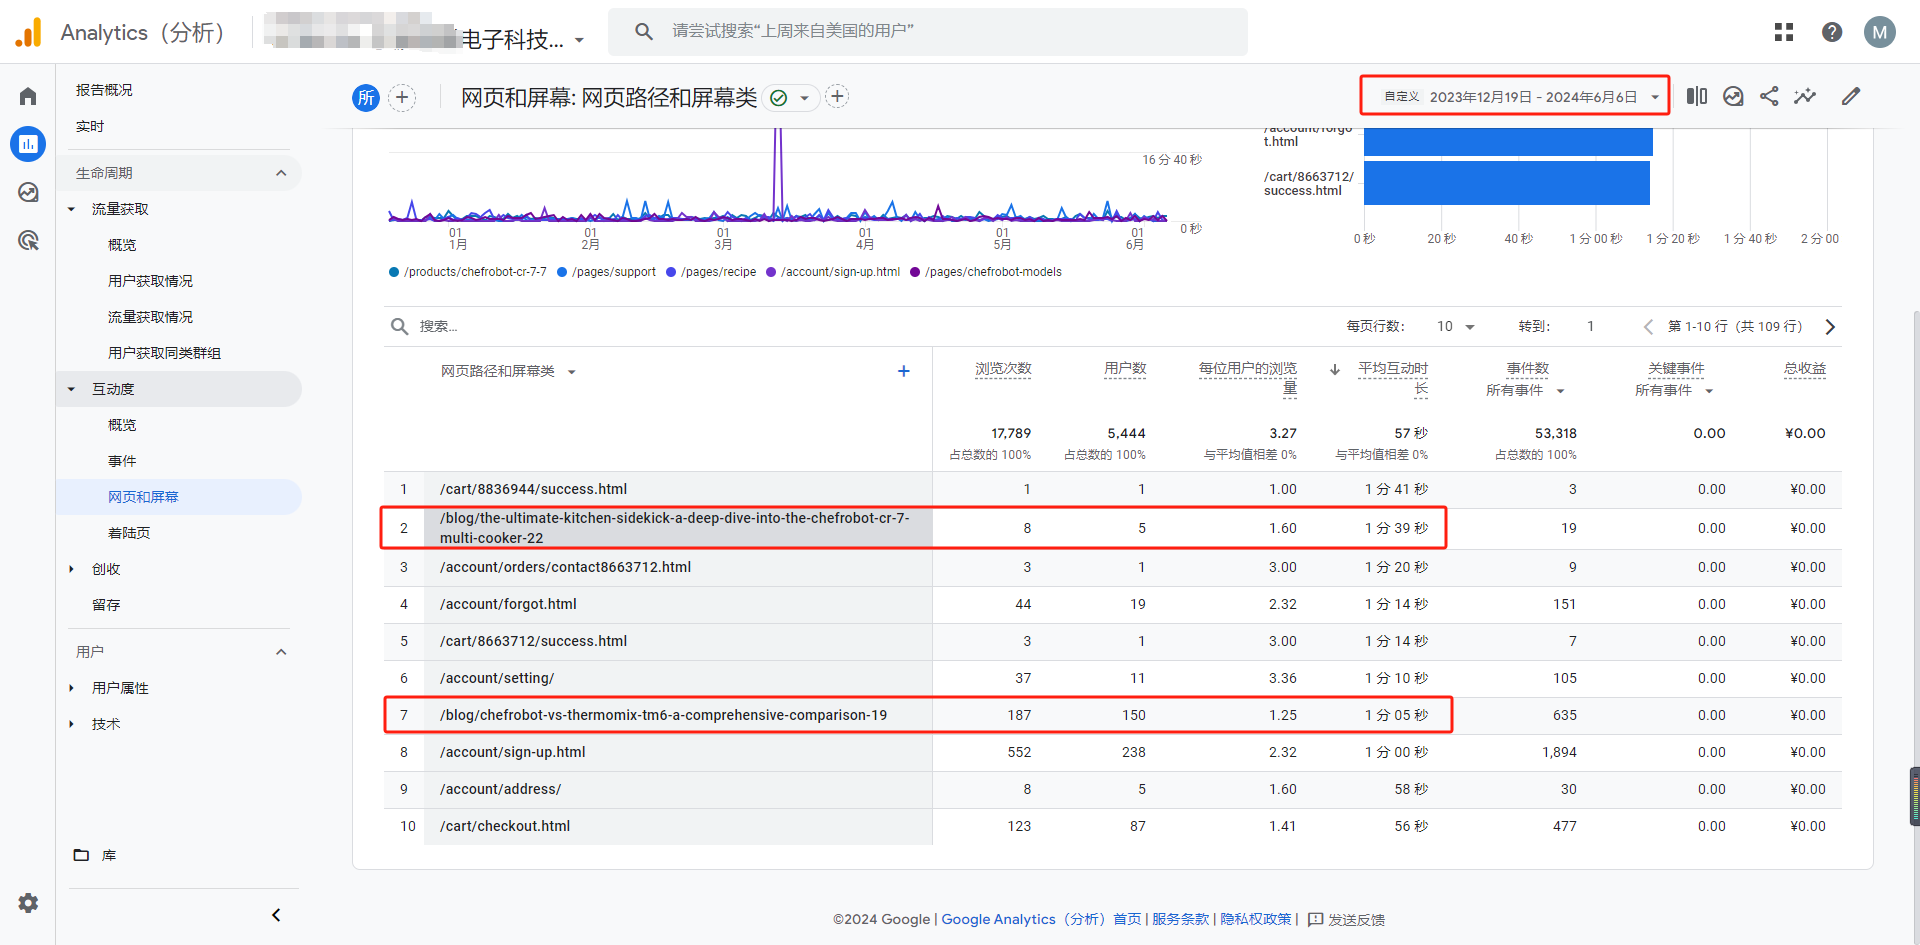1920x945 pixels.
Task: Open 实时 report
Action: click(x=90, y=126)
